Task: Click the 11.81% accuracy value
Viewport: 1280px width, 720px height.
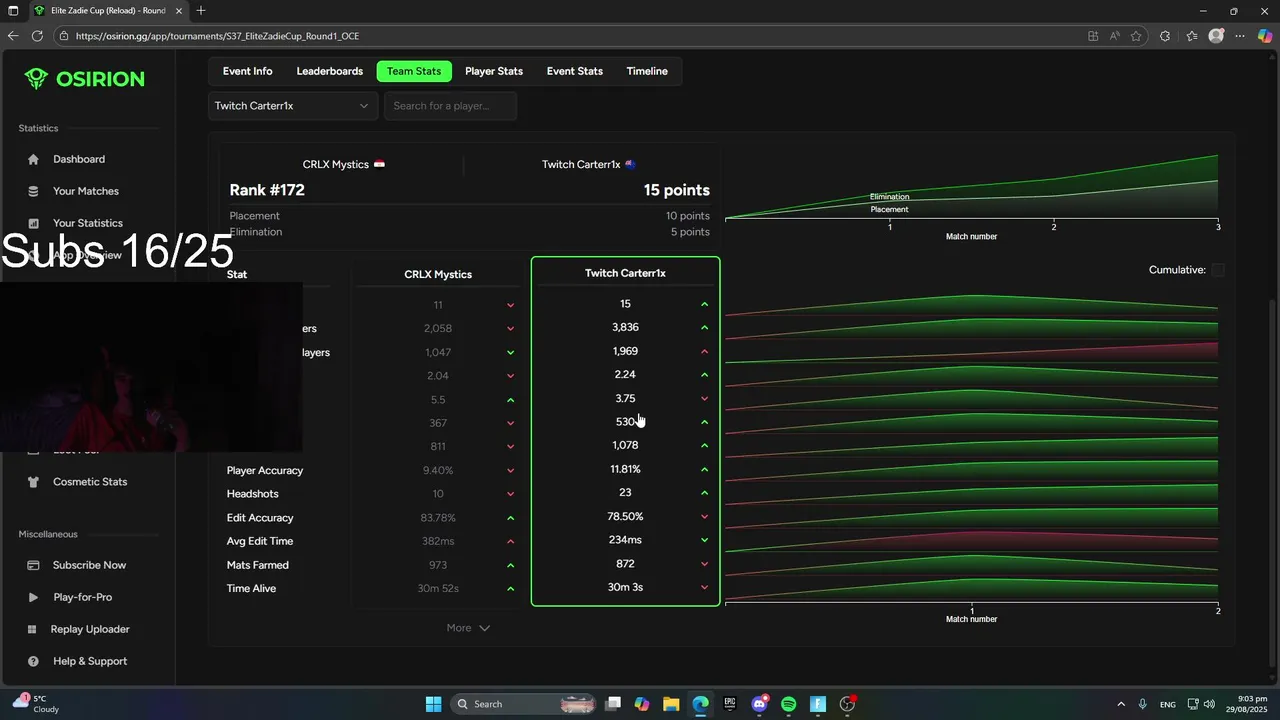Action: point(625,469)
